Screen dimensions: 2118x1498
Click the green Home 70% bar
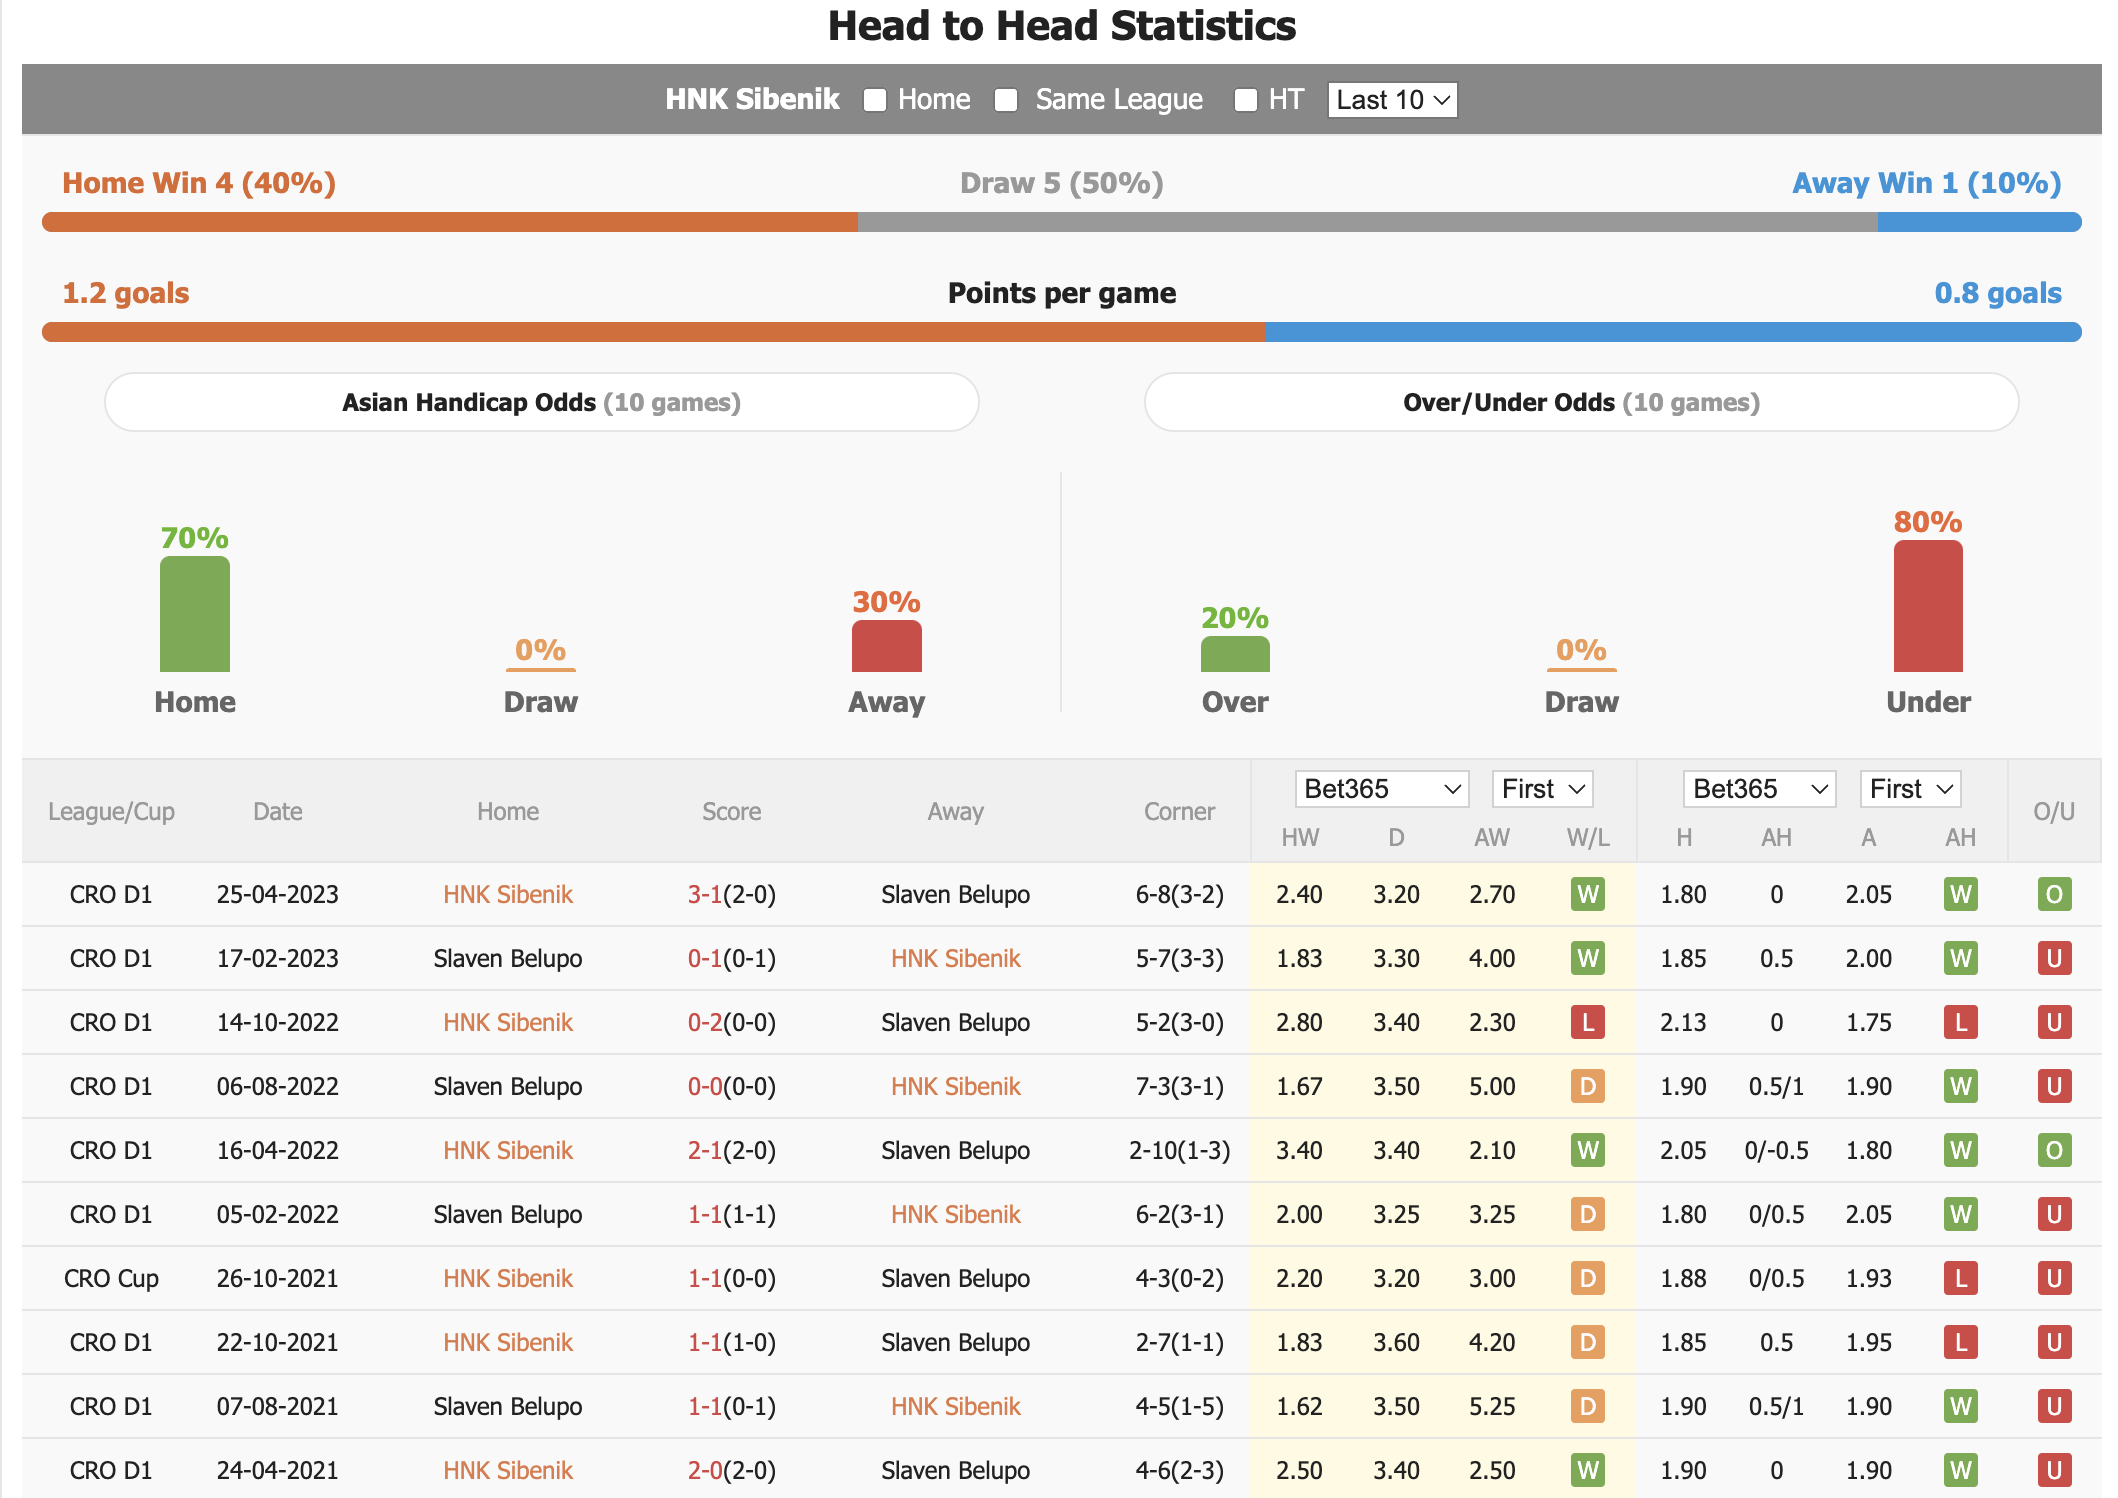click(x=195, y=614)
